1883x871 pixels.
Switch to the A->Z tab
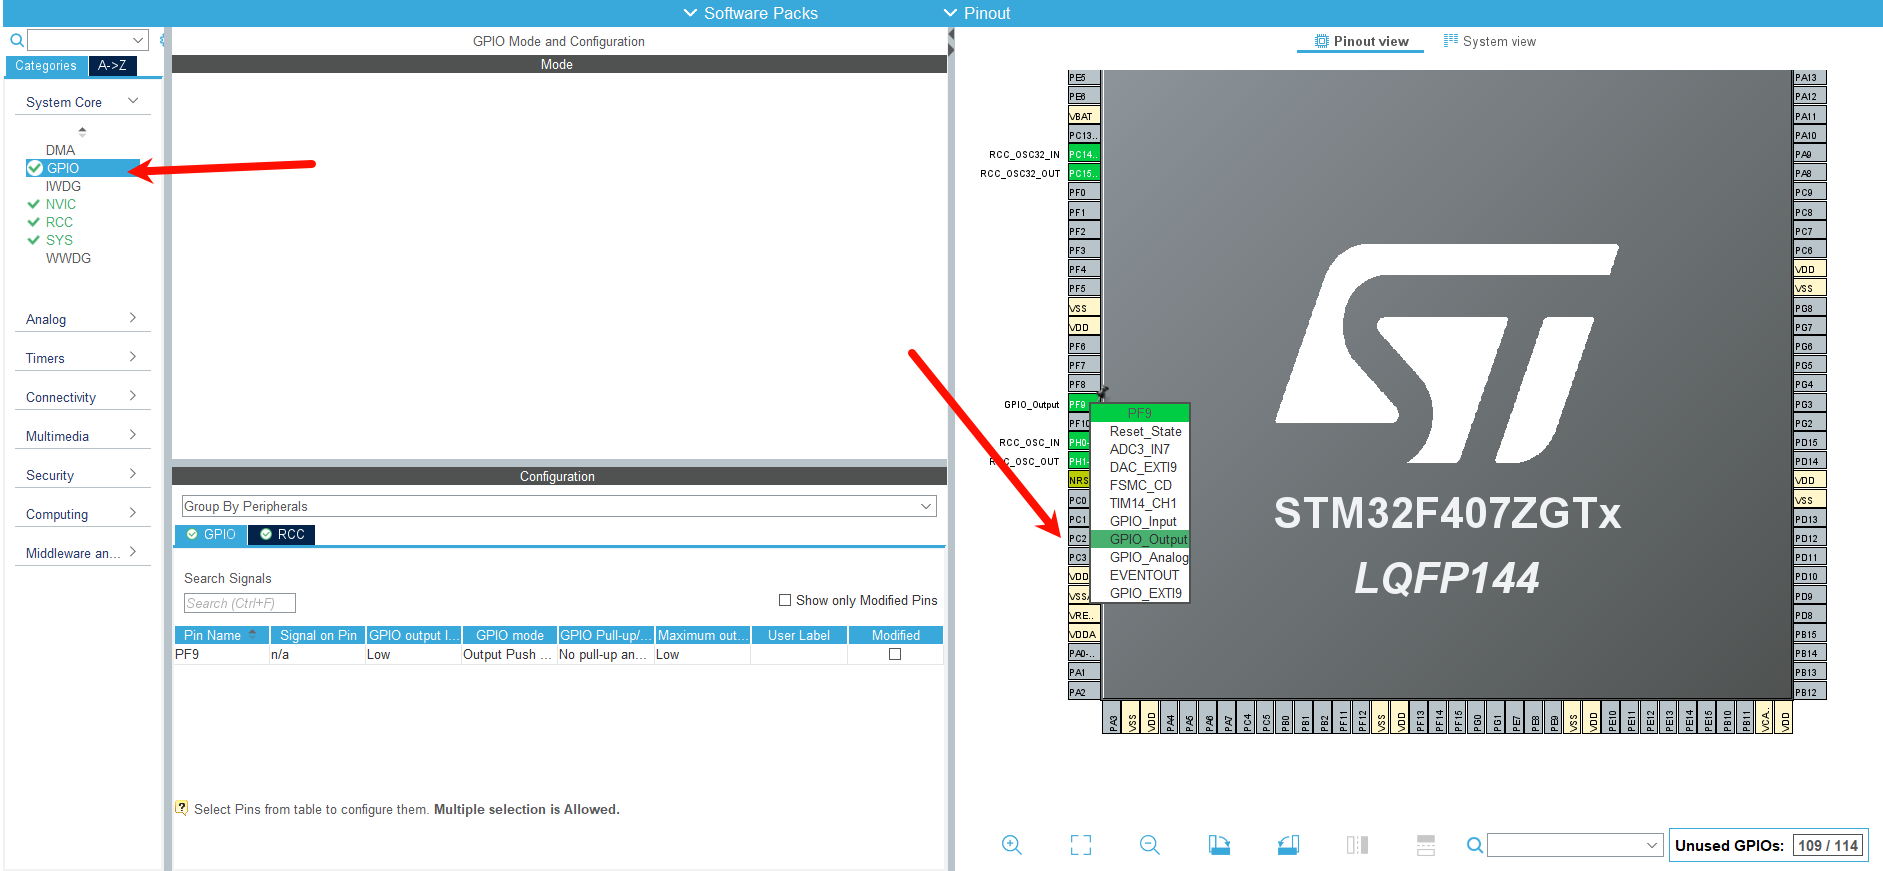pos(112,65)
